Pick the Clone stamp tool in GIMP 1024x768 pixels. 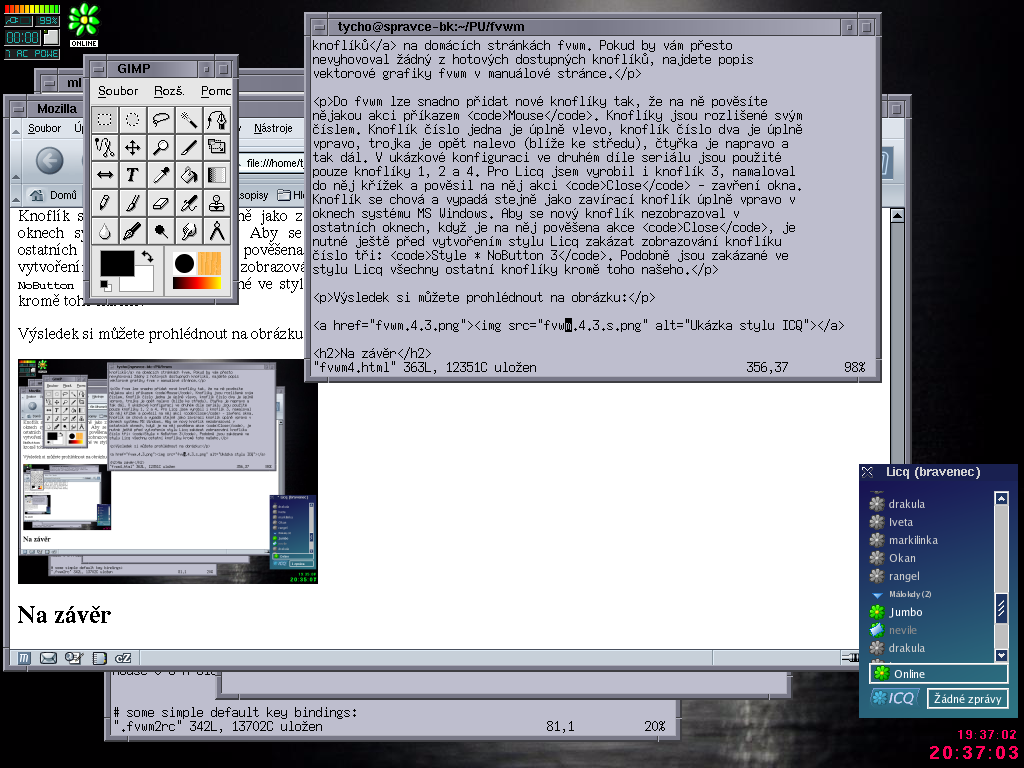[x=217, y=204]
